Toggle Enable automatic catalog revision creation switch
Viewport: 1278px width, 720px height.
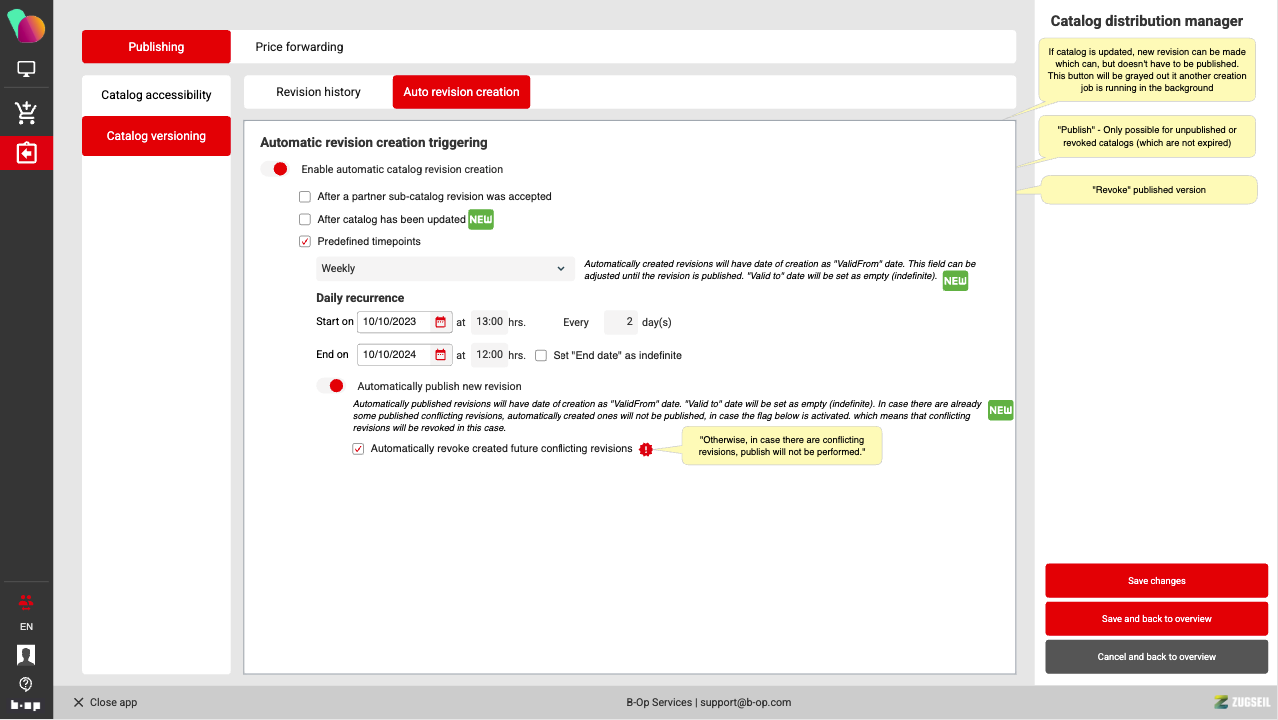coord(275,169)
